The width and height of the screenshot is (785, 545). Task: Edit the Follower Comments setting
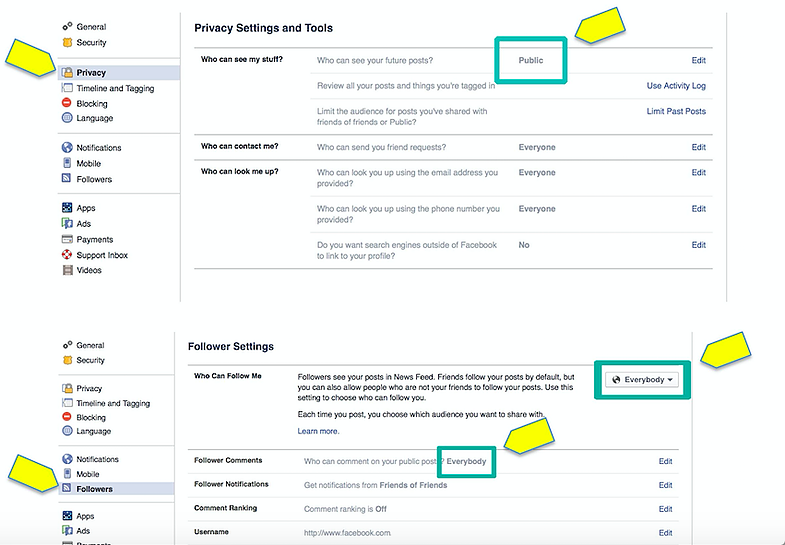coord(665,461)
